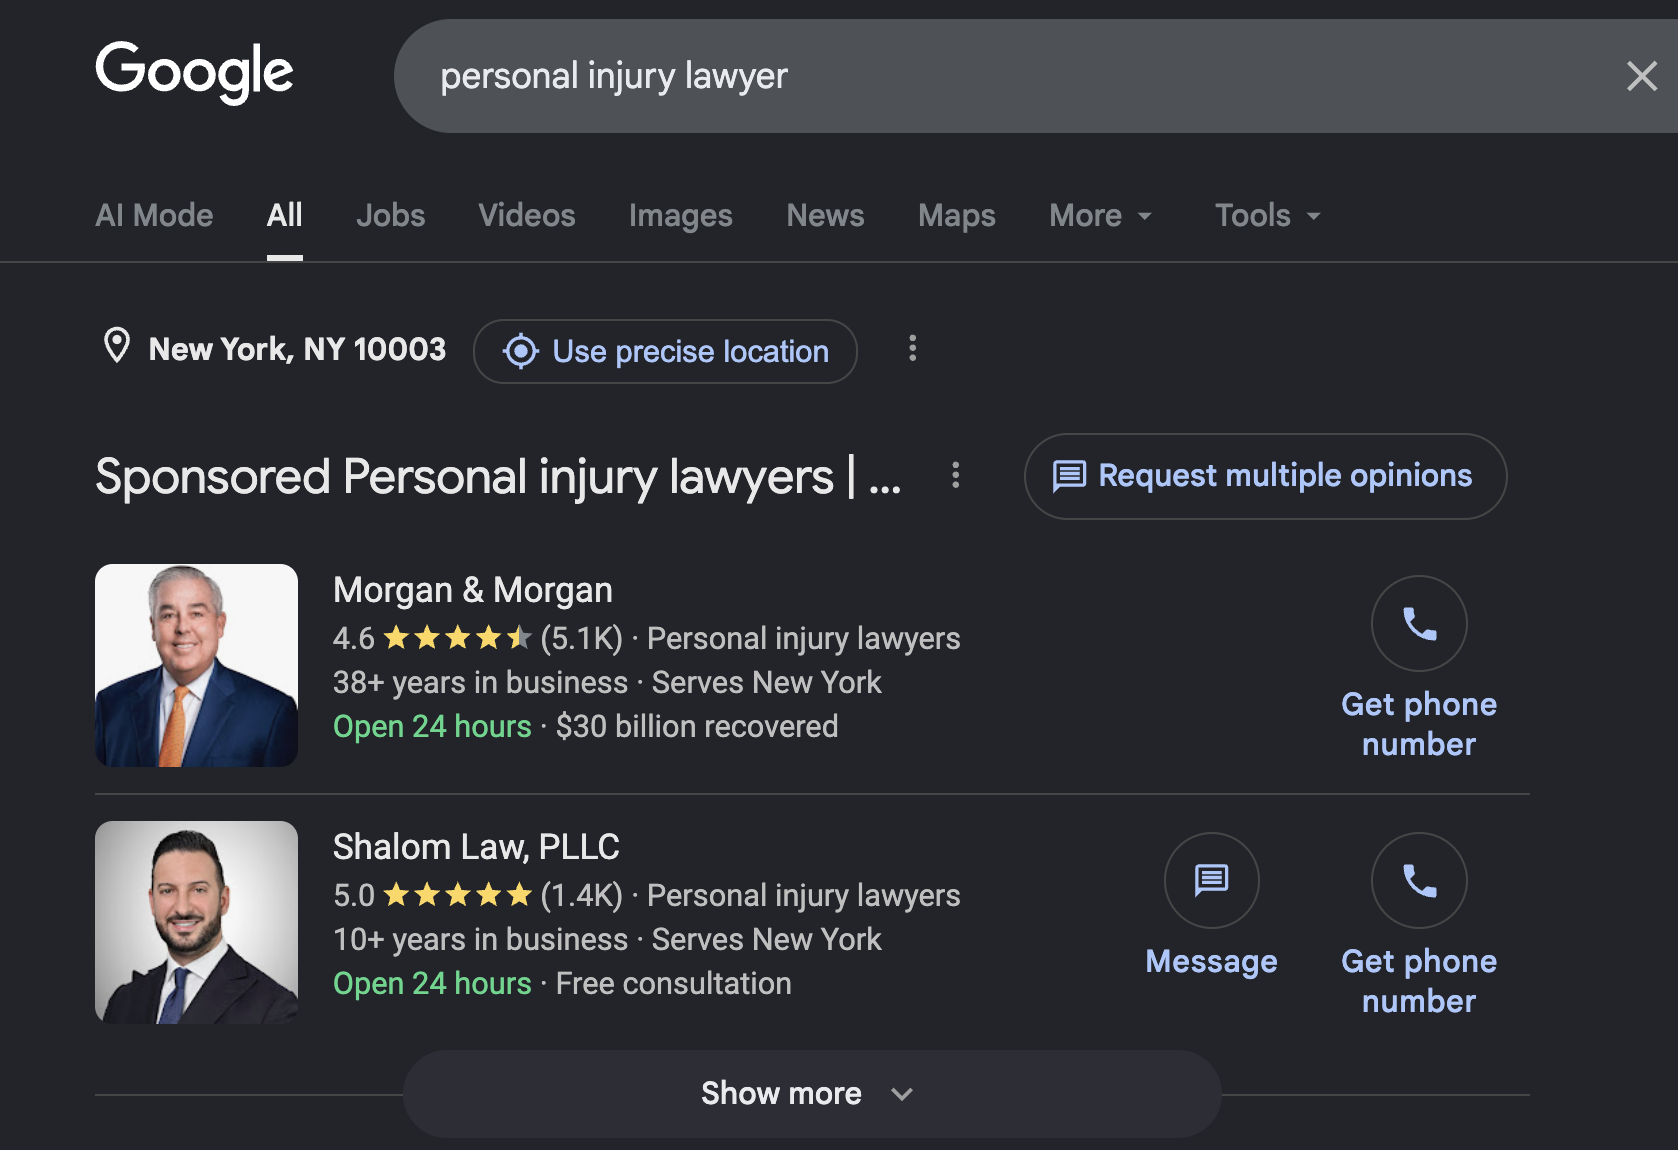The width and height of the screenshot is (1678, 1150).
Task: Click the $30 billion recovered text
Action: (697, 726)
